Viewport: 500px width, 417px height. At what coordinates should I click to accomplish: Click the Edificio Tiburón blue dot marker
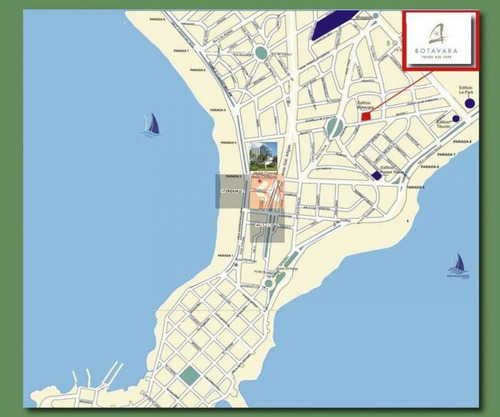click(x=456, y=118)
